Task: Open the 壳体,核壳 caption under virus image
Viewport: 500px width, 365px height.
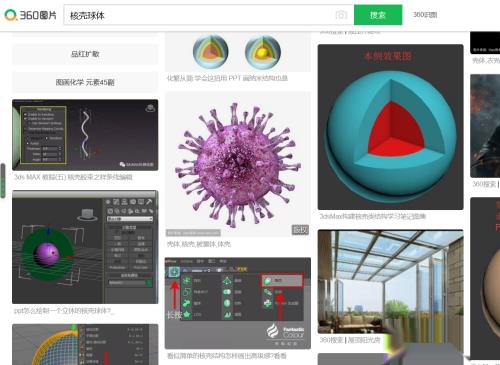Action: pos(199,244)
